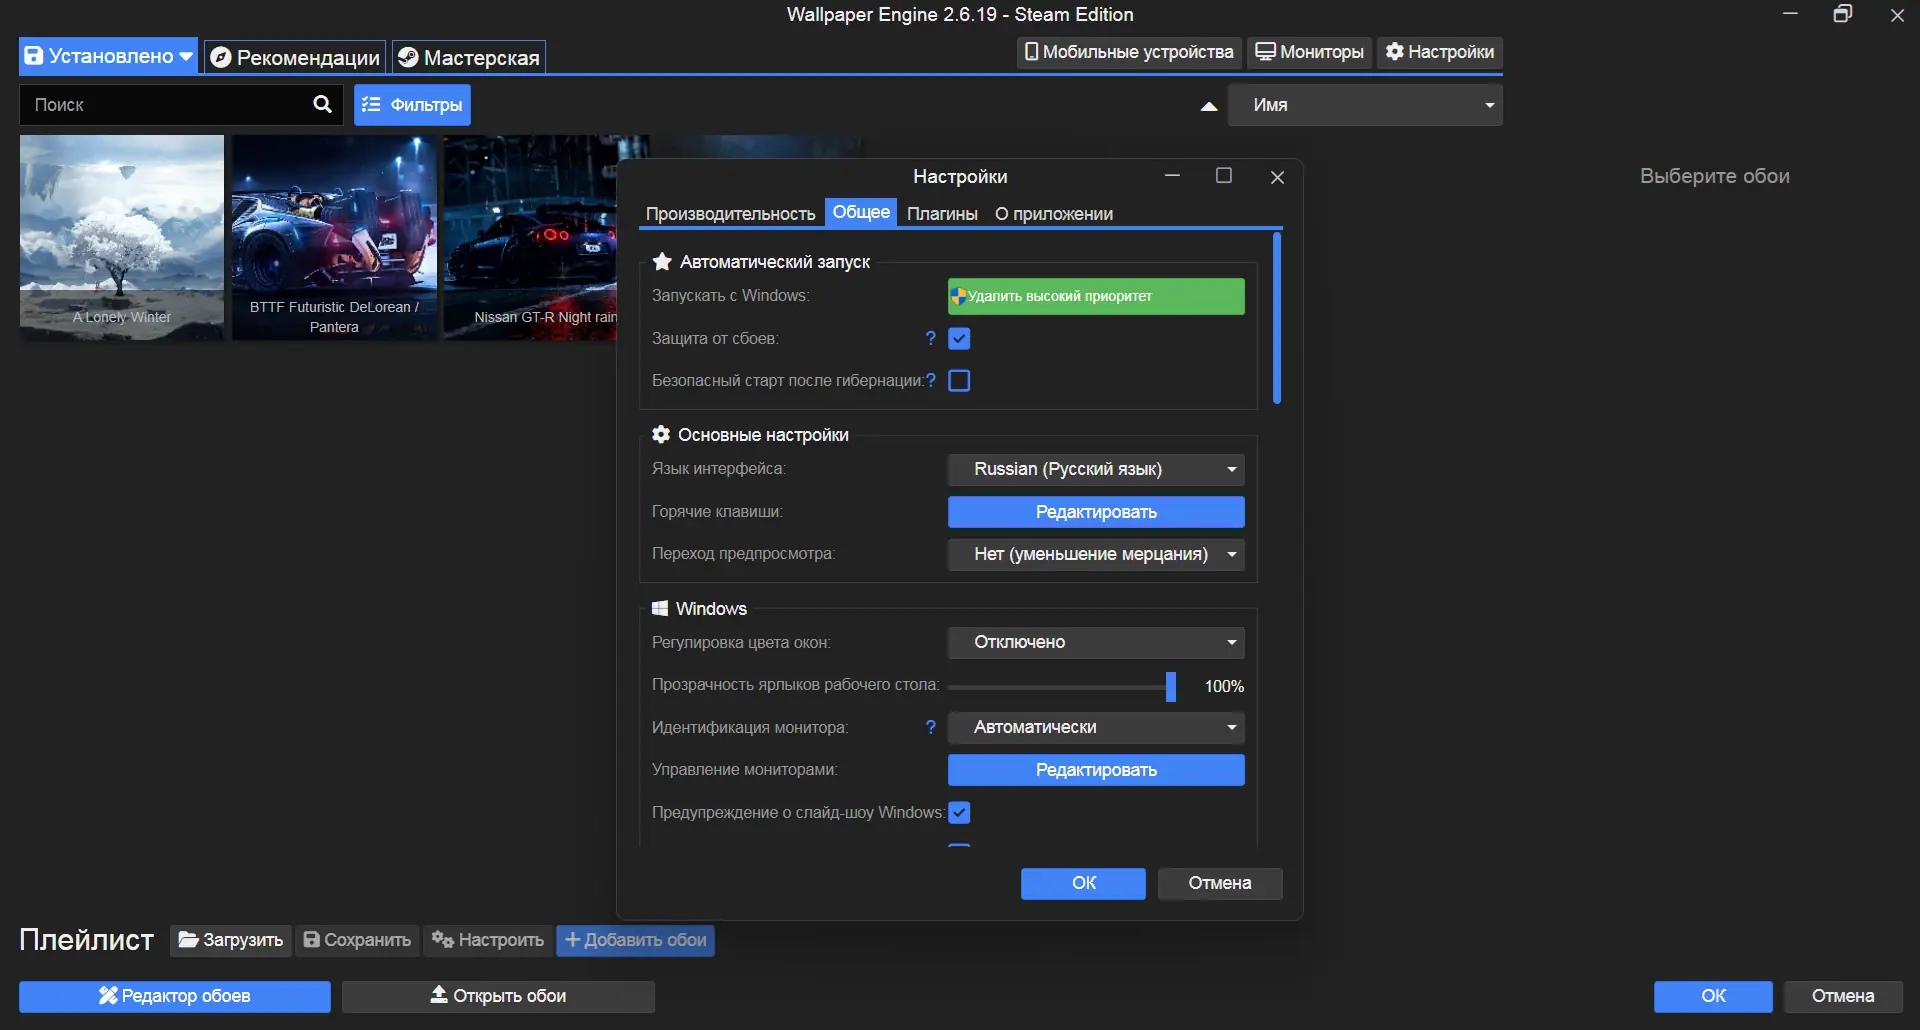The height and width of the screenshot is (1030, 1920).
Task: Open the Идентификация монитора dropdown
Action: tap(1096, 727)
